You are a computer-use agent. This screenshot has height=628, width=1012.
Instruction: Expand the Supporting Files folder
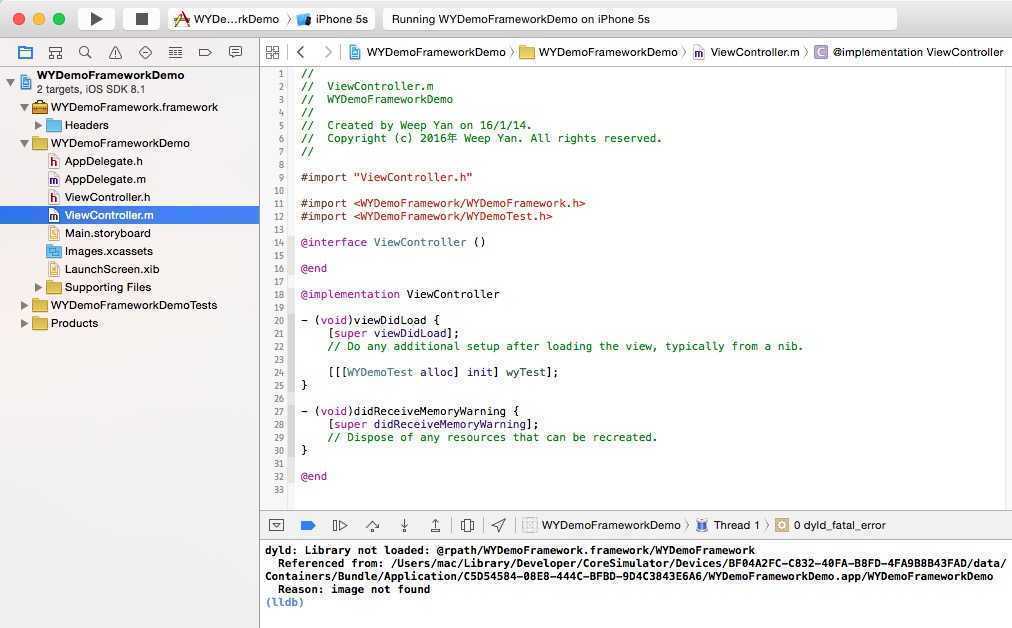pos(38,287)
